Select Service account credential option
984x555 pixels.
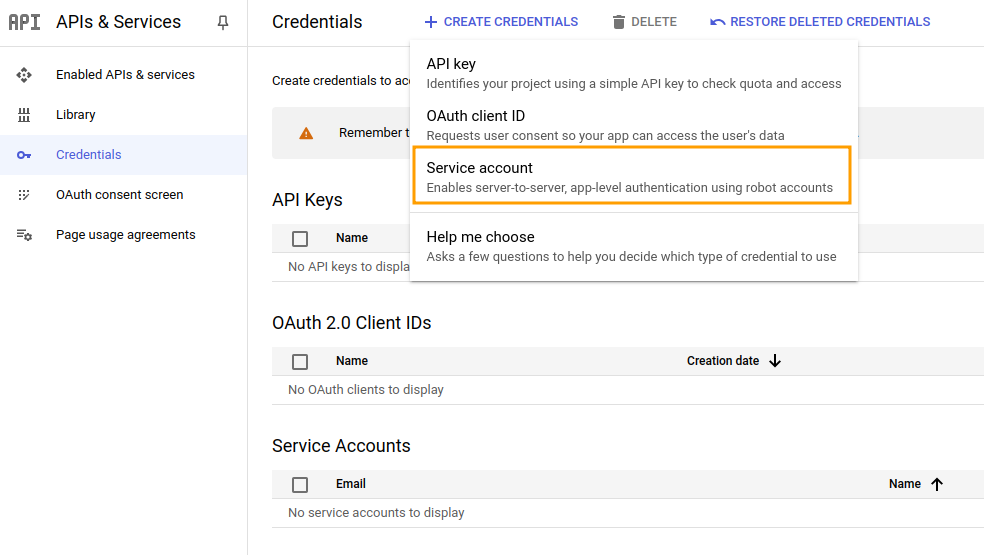pos(632,176)
